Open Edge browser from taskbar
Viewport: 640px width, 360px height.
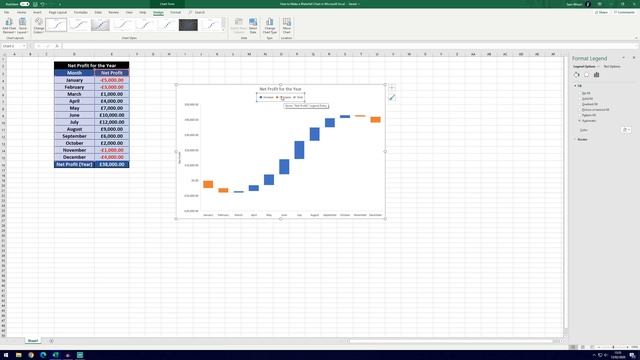(x=43, y=355)
